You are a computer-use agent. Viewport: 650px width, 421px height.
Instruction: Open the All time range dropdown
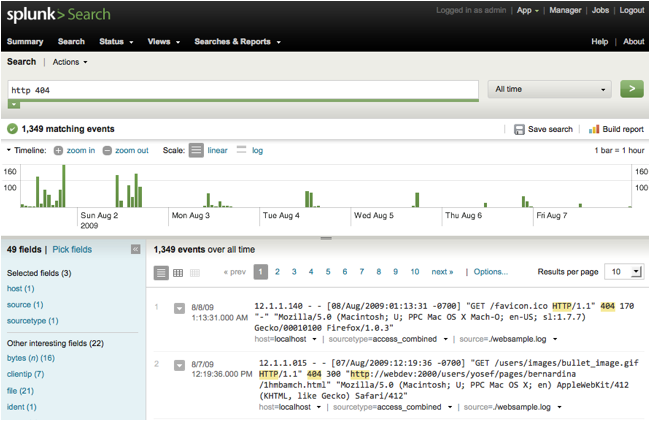pos(549,89)
